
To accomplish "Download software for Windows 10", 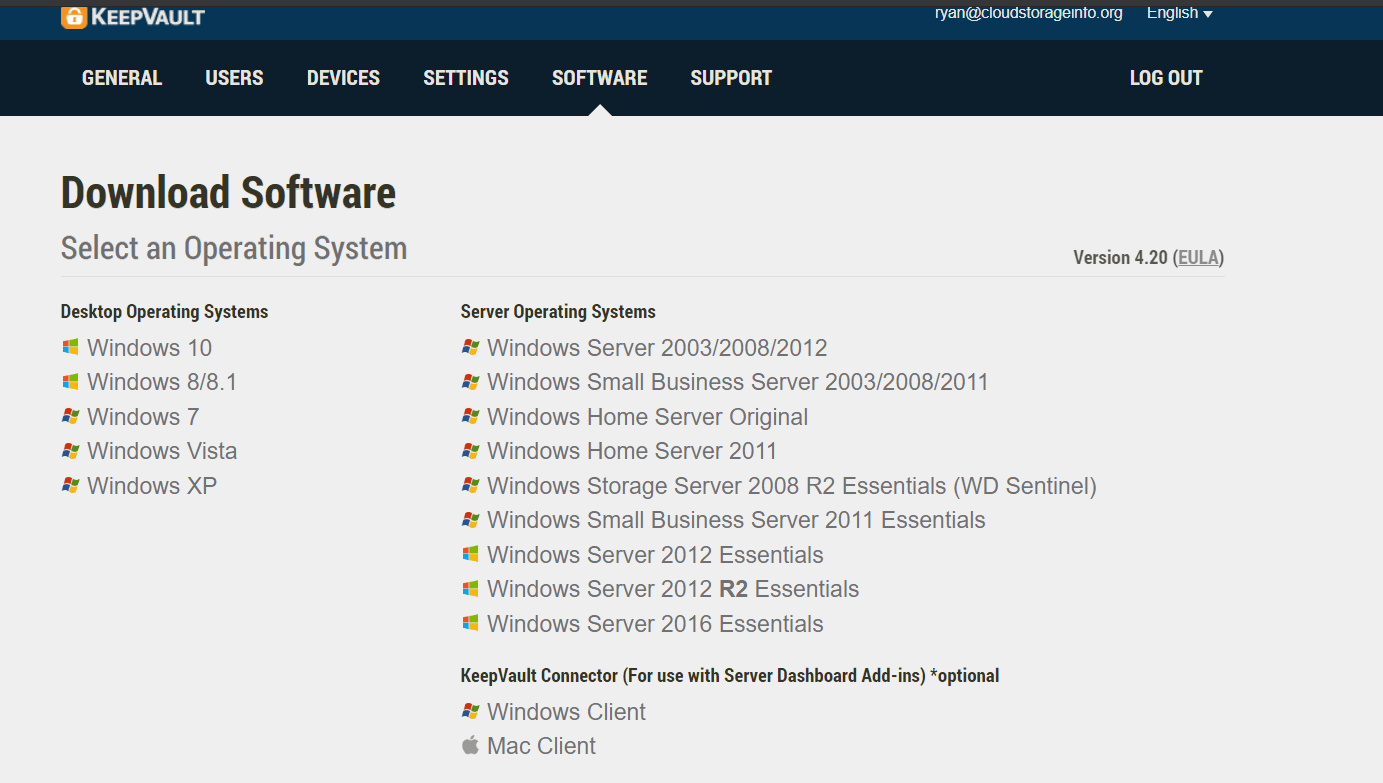I will pos(150,348).
